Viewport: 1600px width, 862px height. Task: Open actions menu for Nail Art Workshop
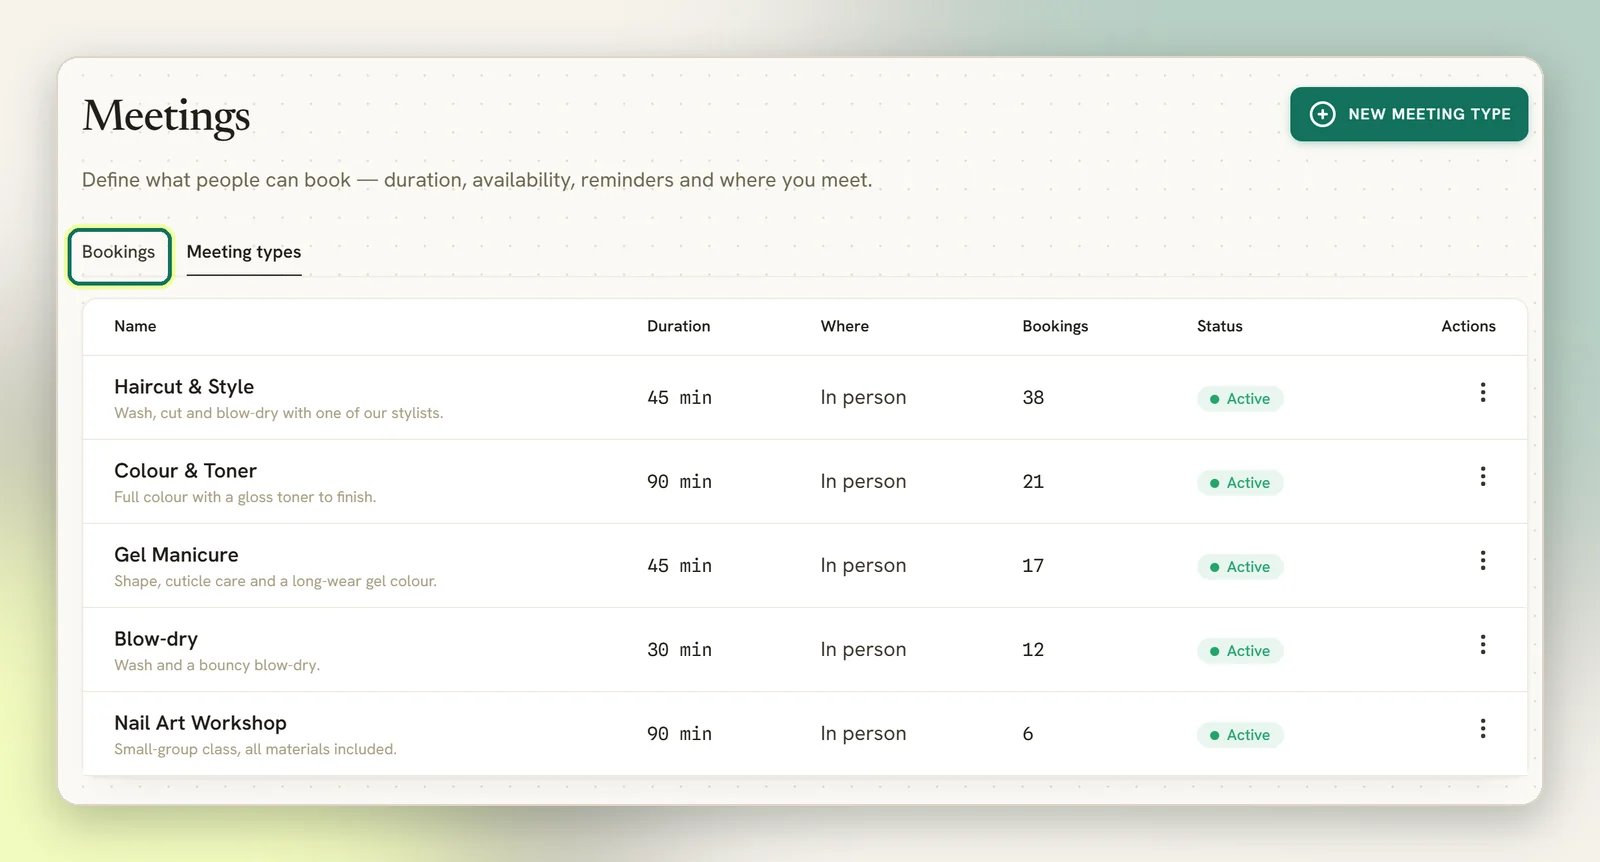tap(1482, 728)
